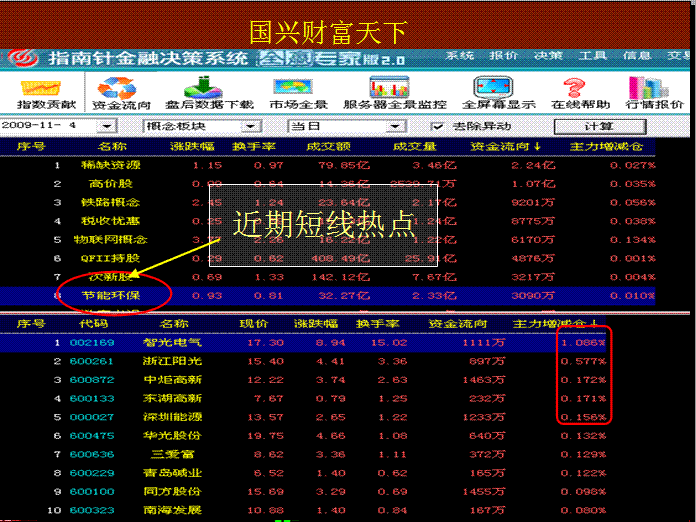Expand the 当日 period dropdown

(x=395, y=127)
